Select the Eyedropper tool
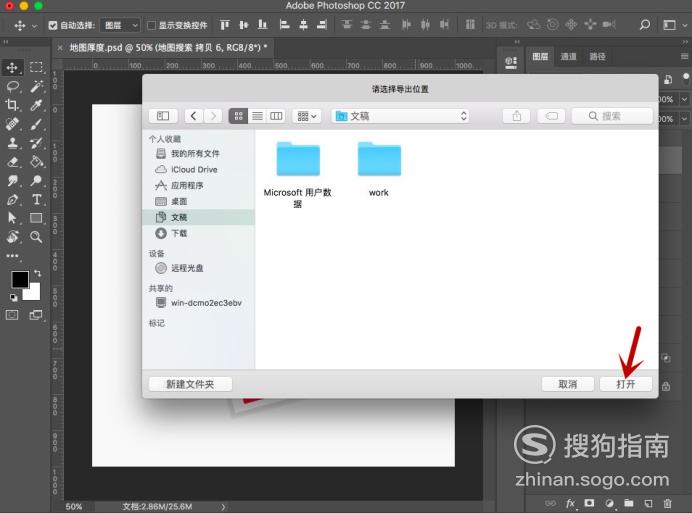Viewport: 692px width, 513px height. pyautogui.click(x=36, y=105)
